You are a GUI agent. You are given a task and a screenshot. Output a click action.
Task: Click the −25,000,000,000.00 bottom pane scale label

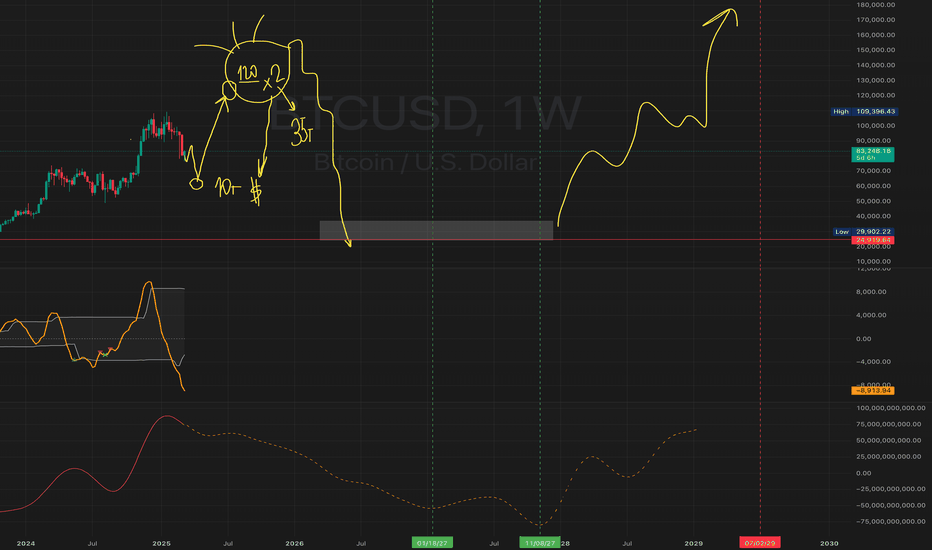(x=891, y=489)
